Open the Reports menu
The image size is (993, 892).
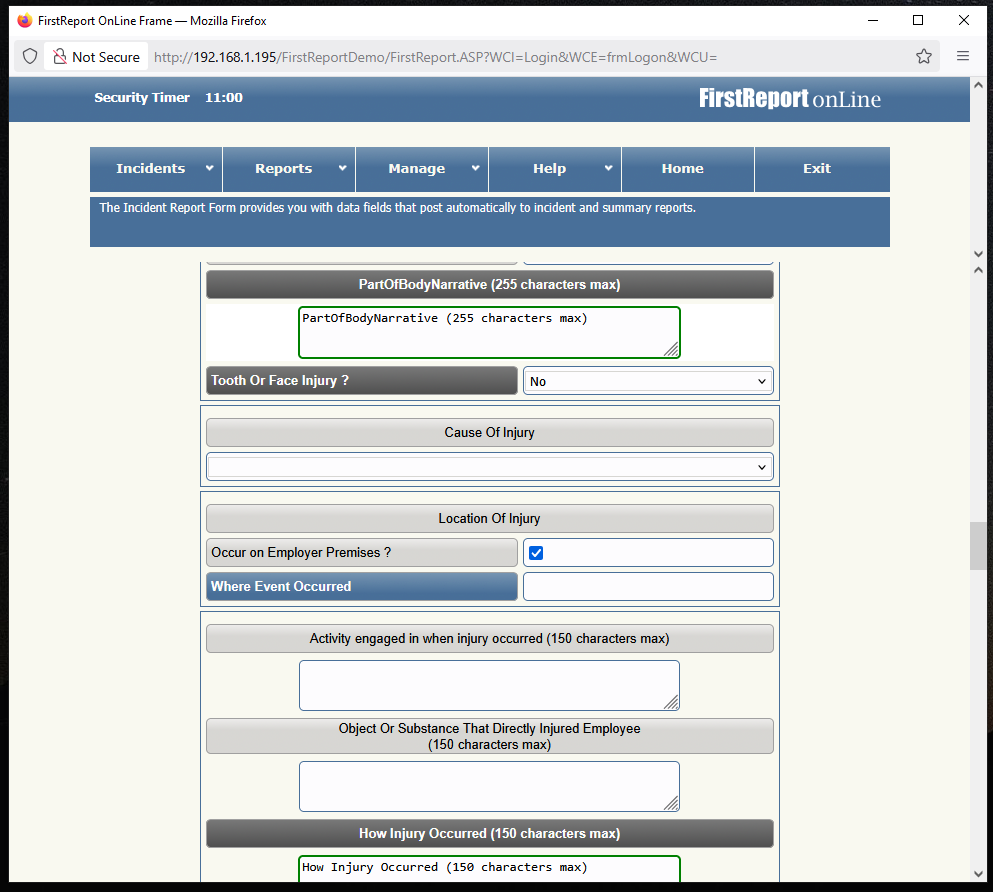coord(289,169)
